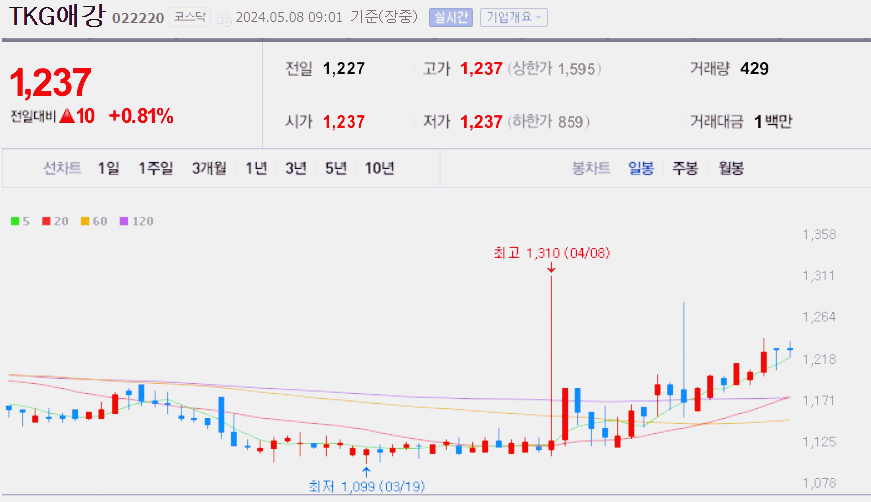
Task: Click the stock code 022220
Action: tap(138, 18)
